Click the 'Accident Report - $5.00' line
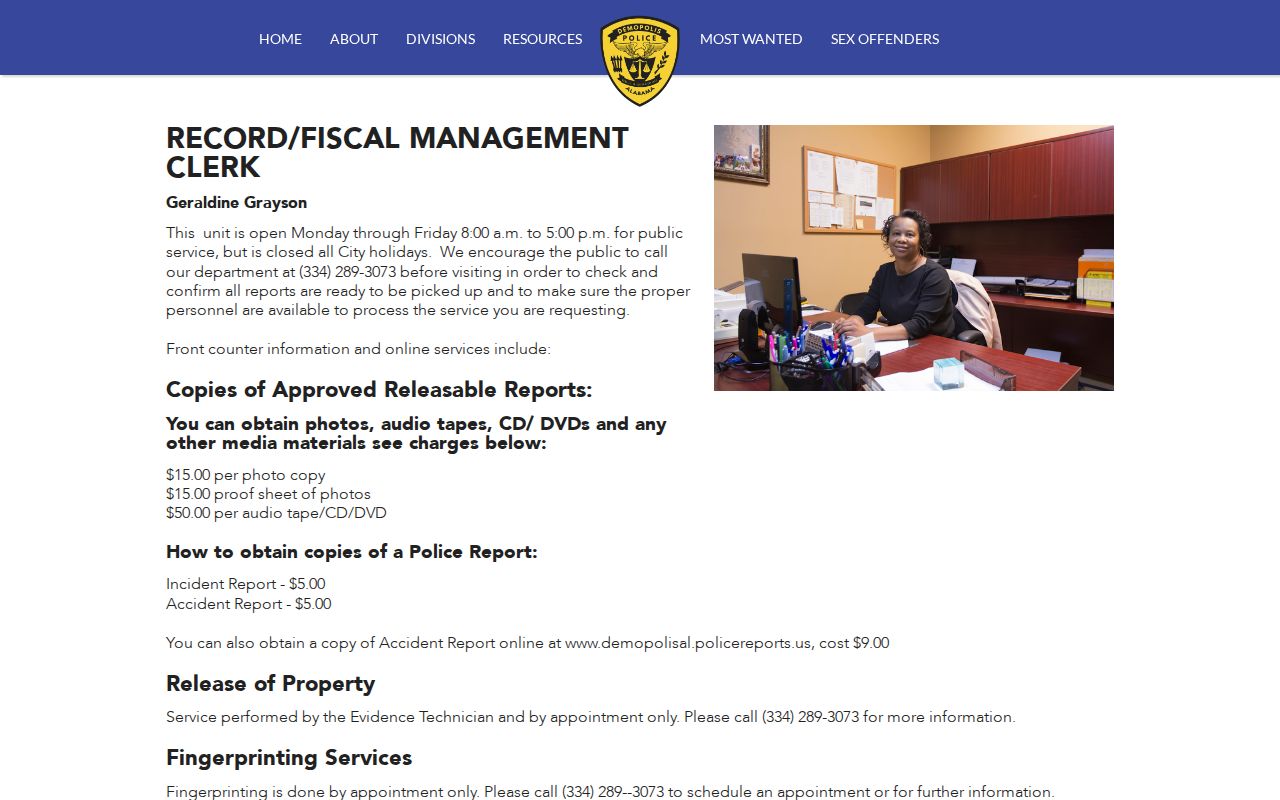The width and height of the screenshot is (1280, 800). [248, 604]
